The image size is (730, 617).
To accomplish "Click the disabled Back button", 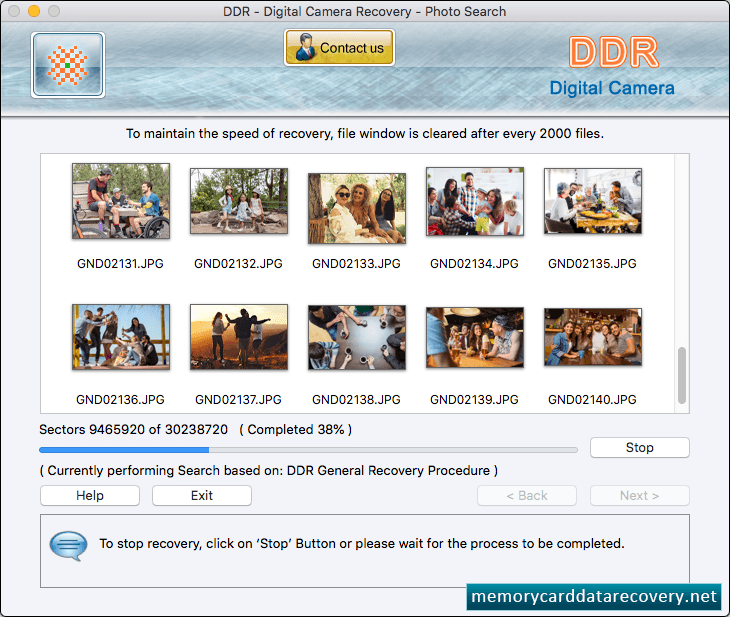I will click(527, 495).
